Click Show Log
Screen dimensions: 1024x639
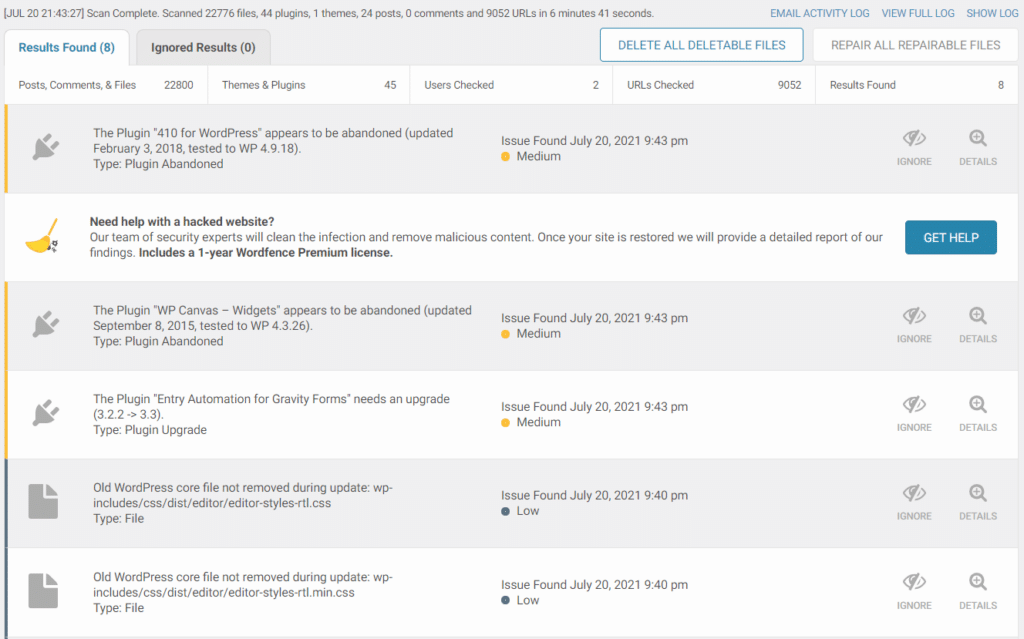click(992, 13)
